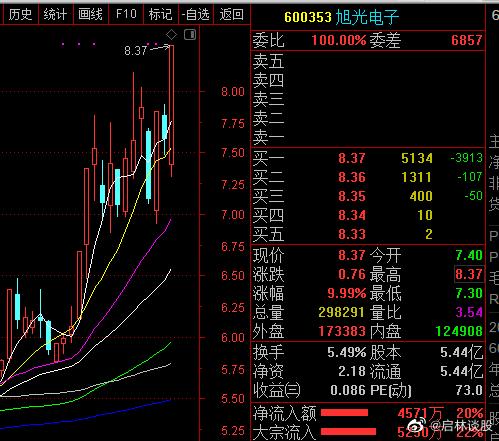Click 股本 value 5.44亿

pyautogui.click(x=462, y=352)
